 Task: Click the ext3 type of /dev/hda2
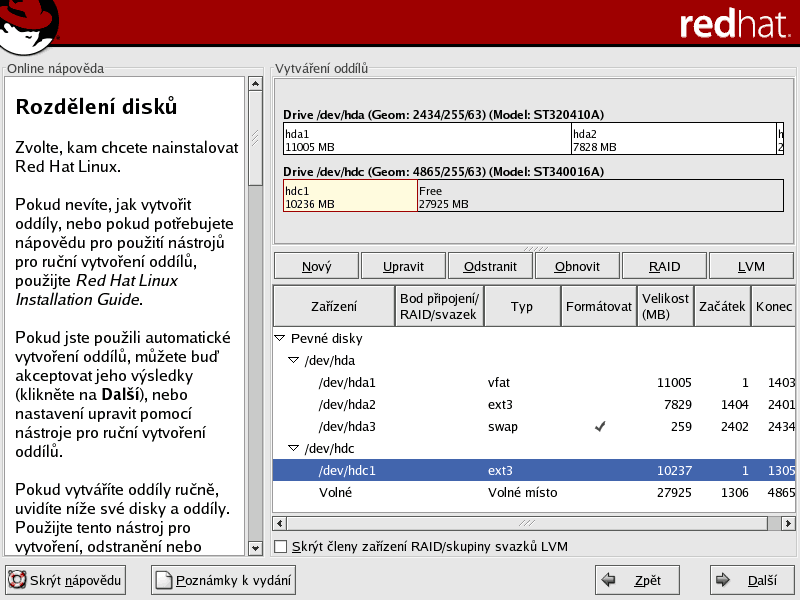pyautogui.click(x=500, y=405)
